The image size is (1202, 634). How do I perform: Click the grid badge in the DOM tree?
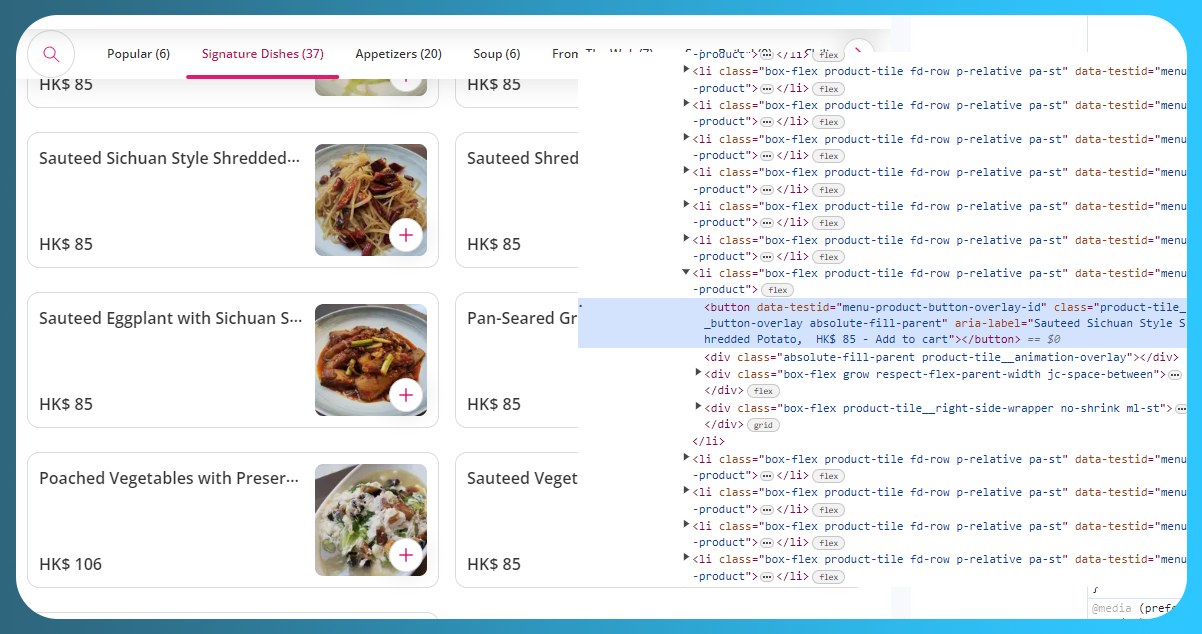tap(763, 425)
